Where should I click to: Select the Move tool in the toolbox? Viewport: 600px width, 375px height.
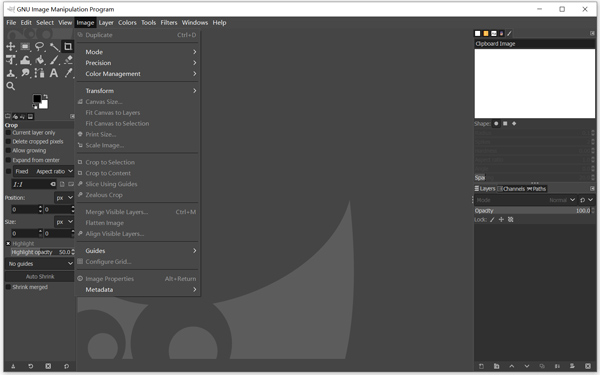pos(10,47)
